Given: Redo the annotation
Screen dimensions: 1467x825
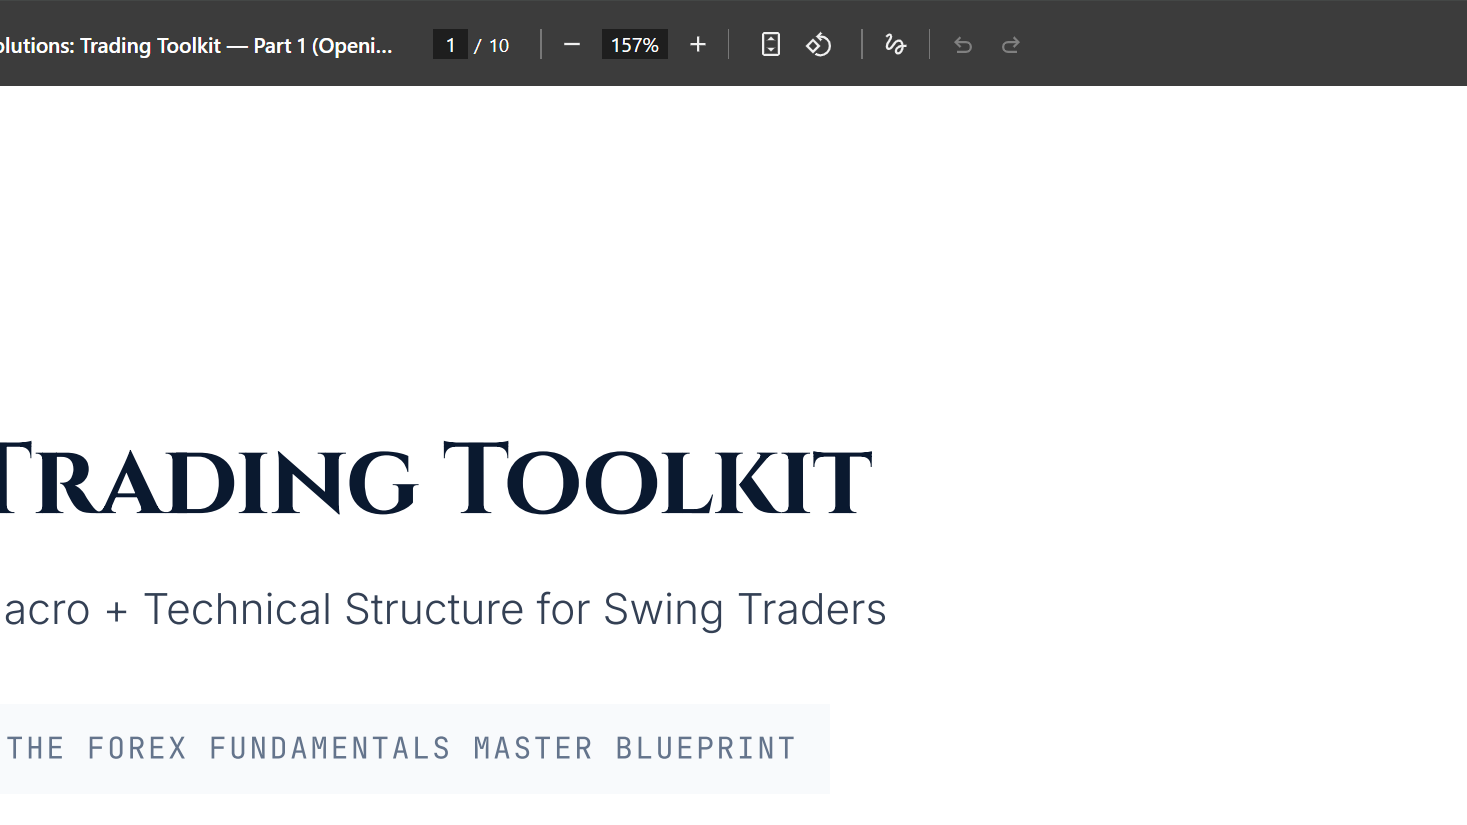Looking at the screenshot, I should 1011,45.
